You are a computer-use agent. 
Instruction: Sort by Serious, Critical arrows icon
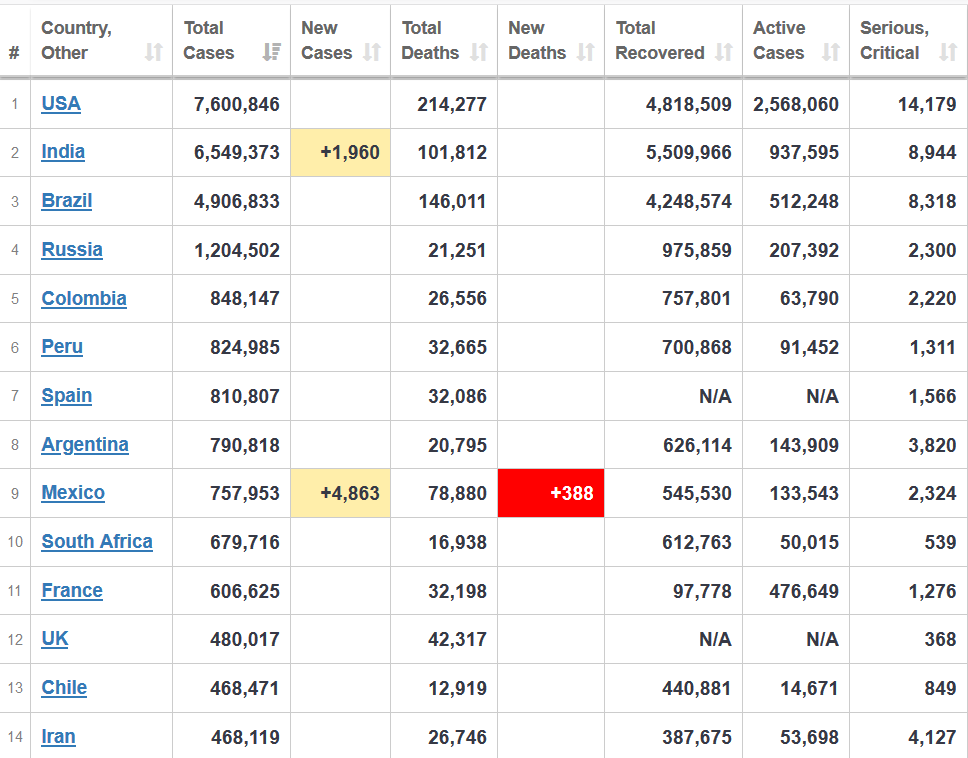point(948,52)
